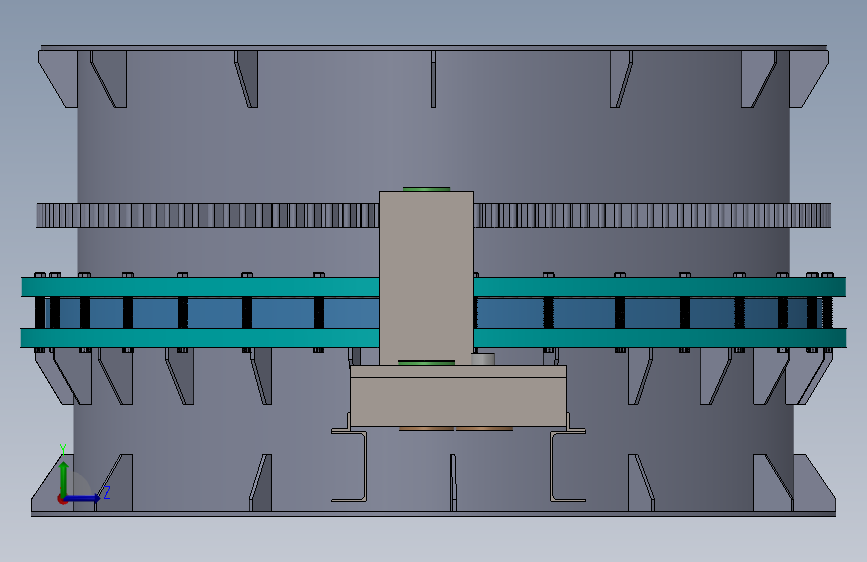Select the thin center rib under the top plate
Image resolution: width=867 pixels, height=562 pixels.
click(434, 79)
